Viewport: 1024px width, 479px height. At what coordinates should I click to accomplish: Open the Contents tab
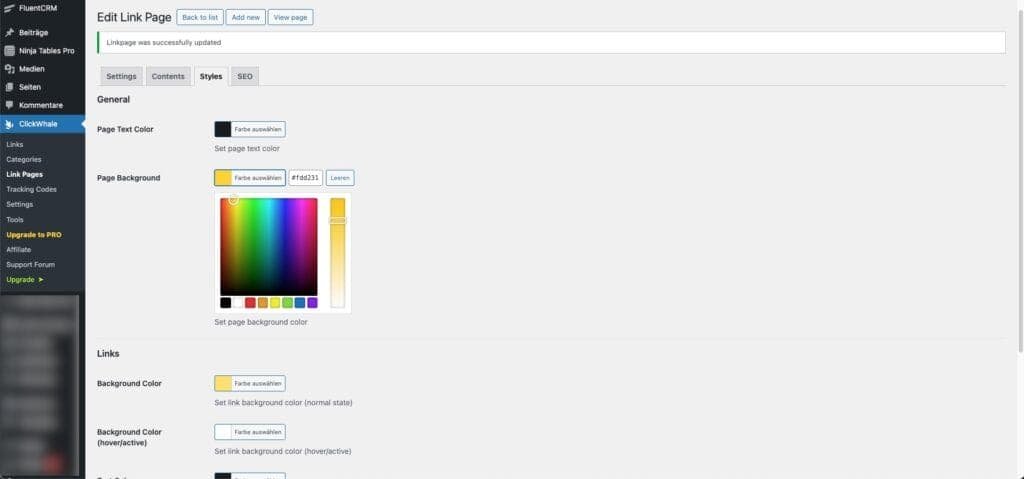(168, 76)
